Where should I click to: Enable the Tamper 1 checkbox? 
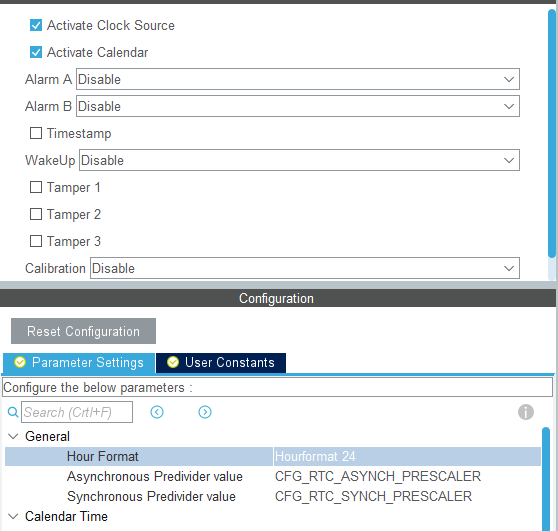[36, 187]
